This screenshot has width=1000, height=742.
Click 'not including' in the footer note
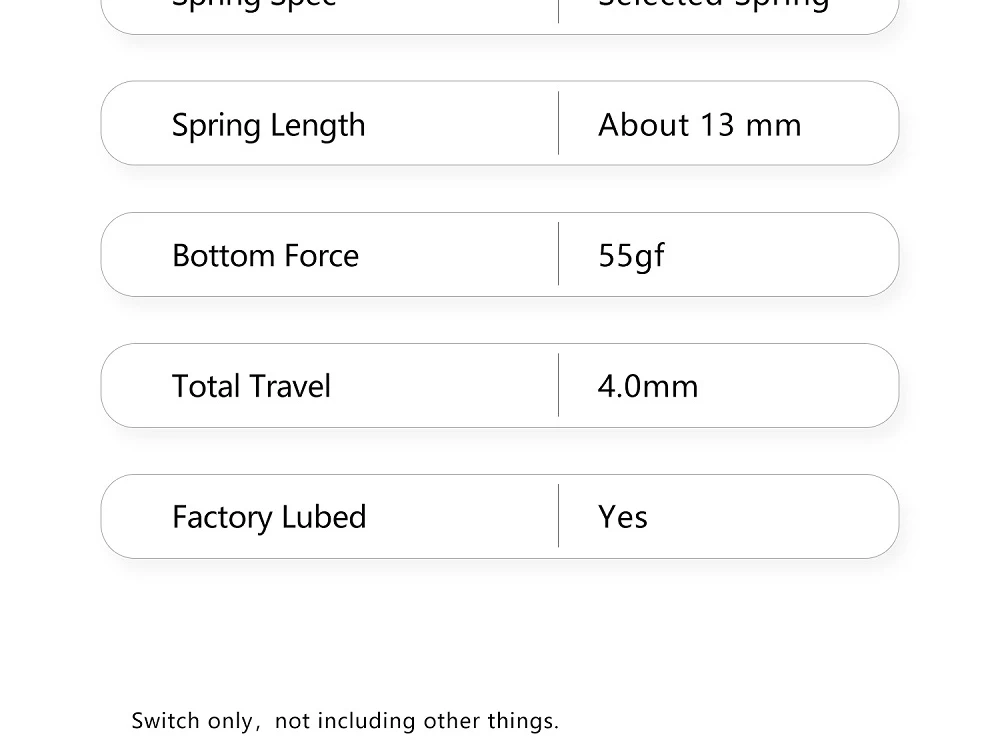[345, 721]
